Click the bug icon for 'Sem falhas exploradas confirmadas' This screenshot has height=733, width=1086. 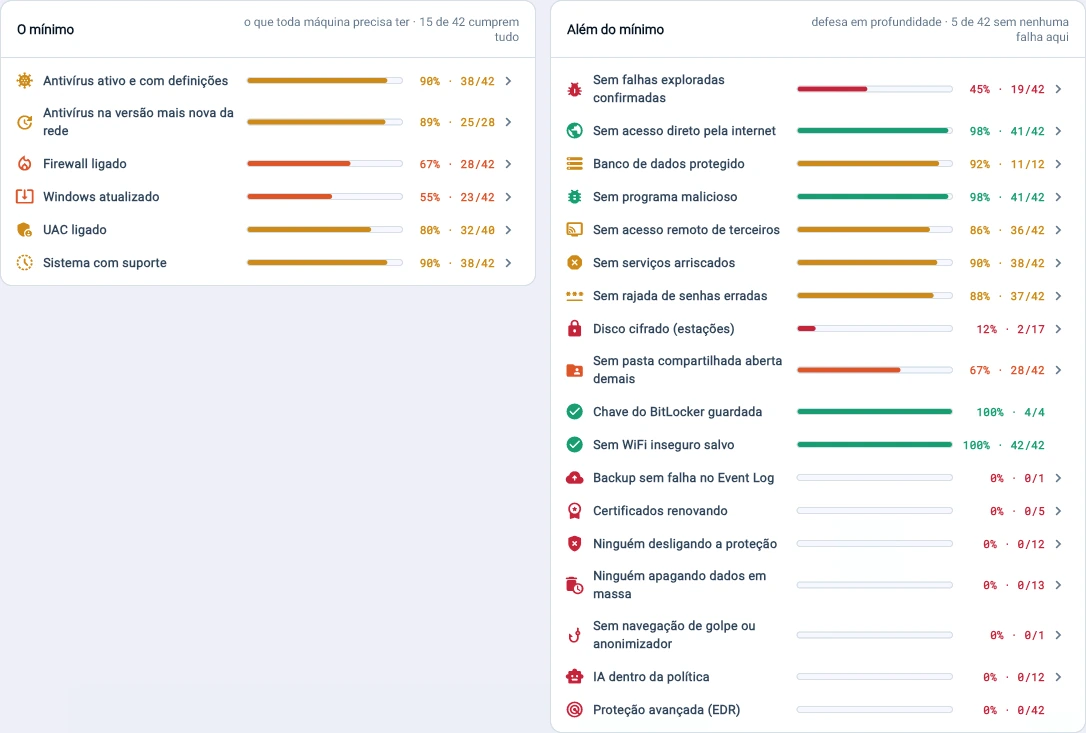tap(574, 89)
